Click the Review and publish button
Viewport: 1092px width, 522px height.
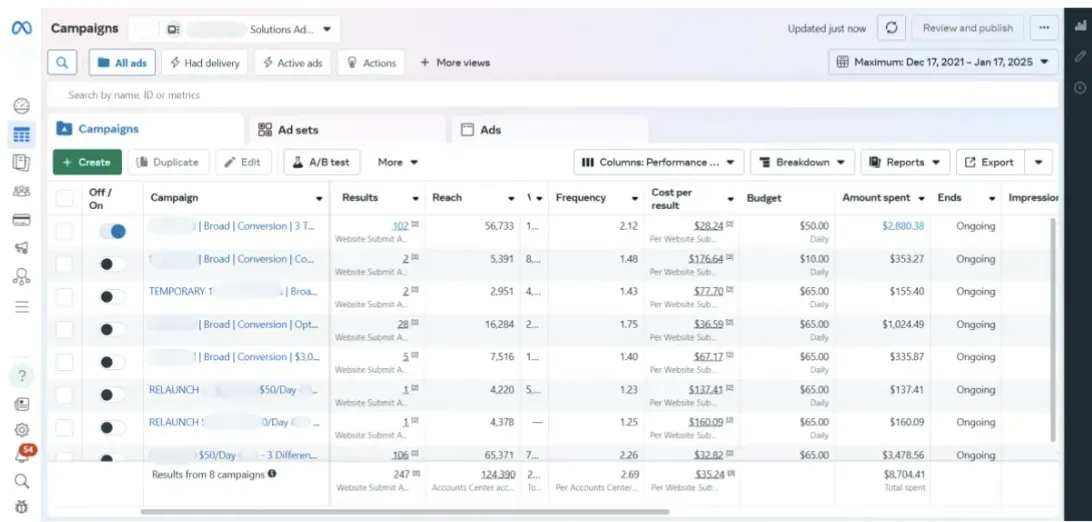967,29
